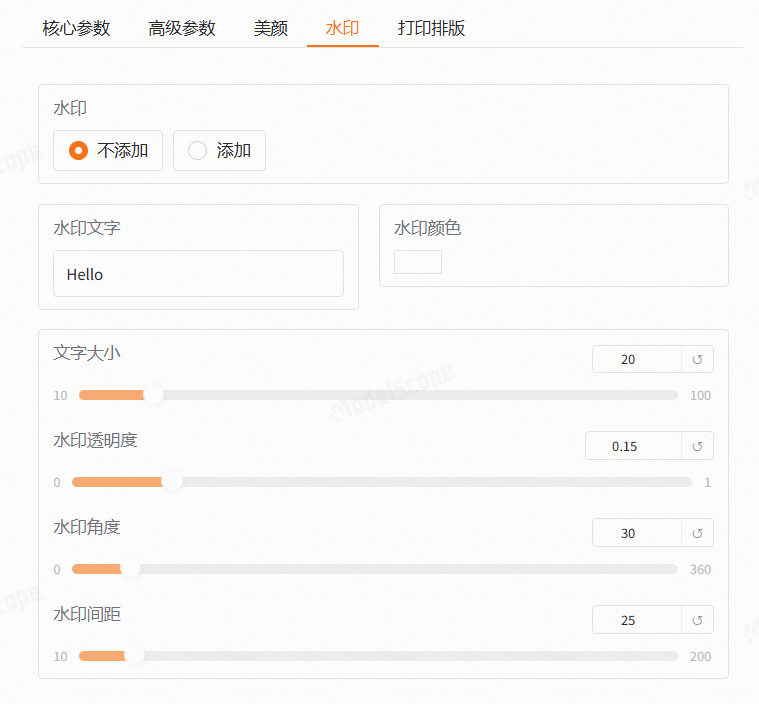Open the 水印颜色 color picker swatch
The width and height of the screenshot is (759, 704).
coord(418,262)
